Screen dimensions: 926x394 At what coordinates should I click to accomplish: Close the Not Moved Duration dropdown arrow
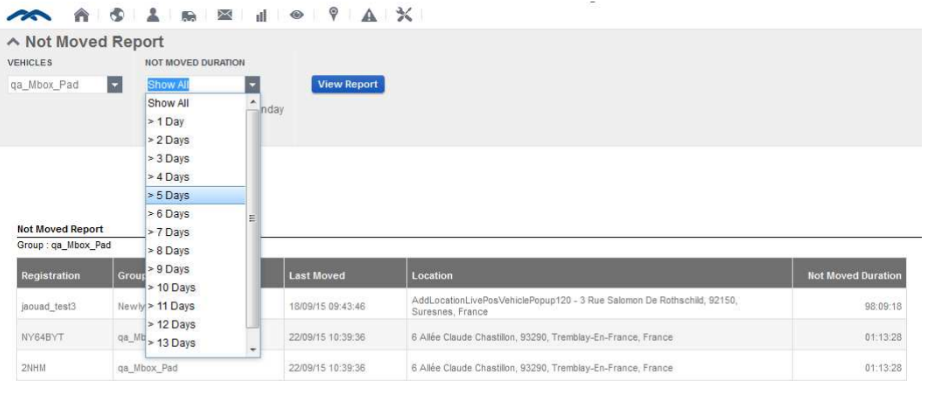coord(252,85)
